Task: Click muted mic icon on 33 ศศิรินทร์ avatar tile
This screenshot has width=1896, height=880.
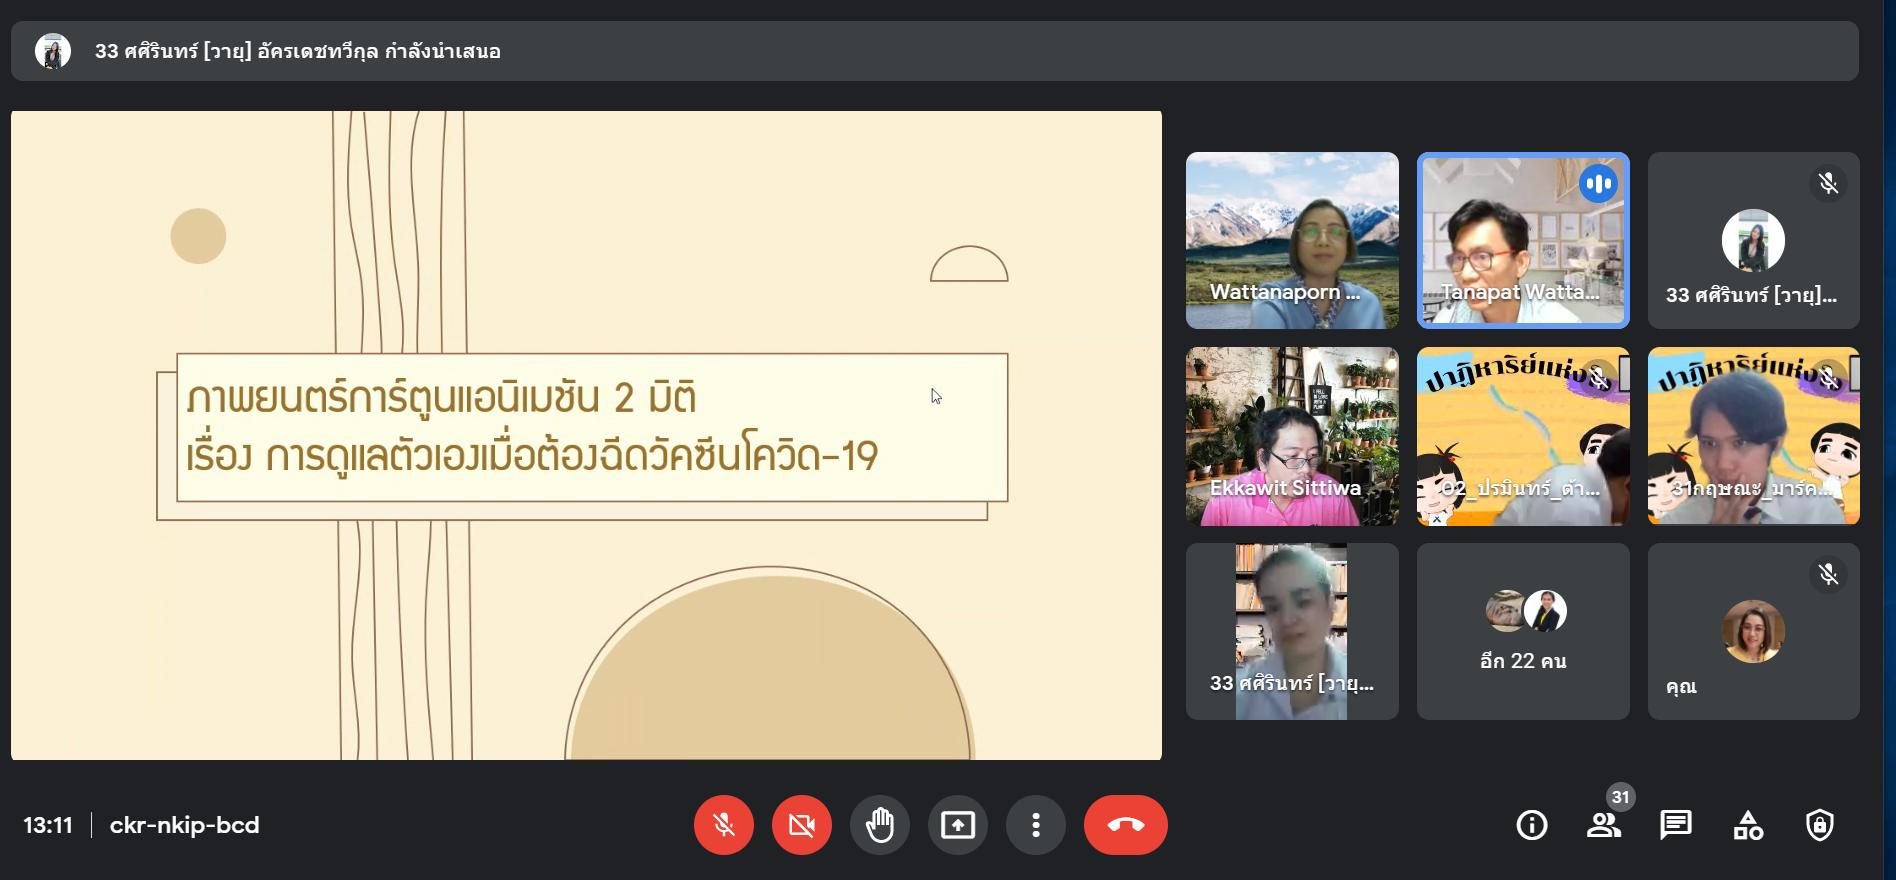Action: tap(1828, 183)
